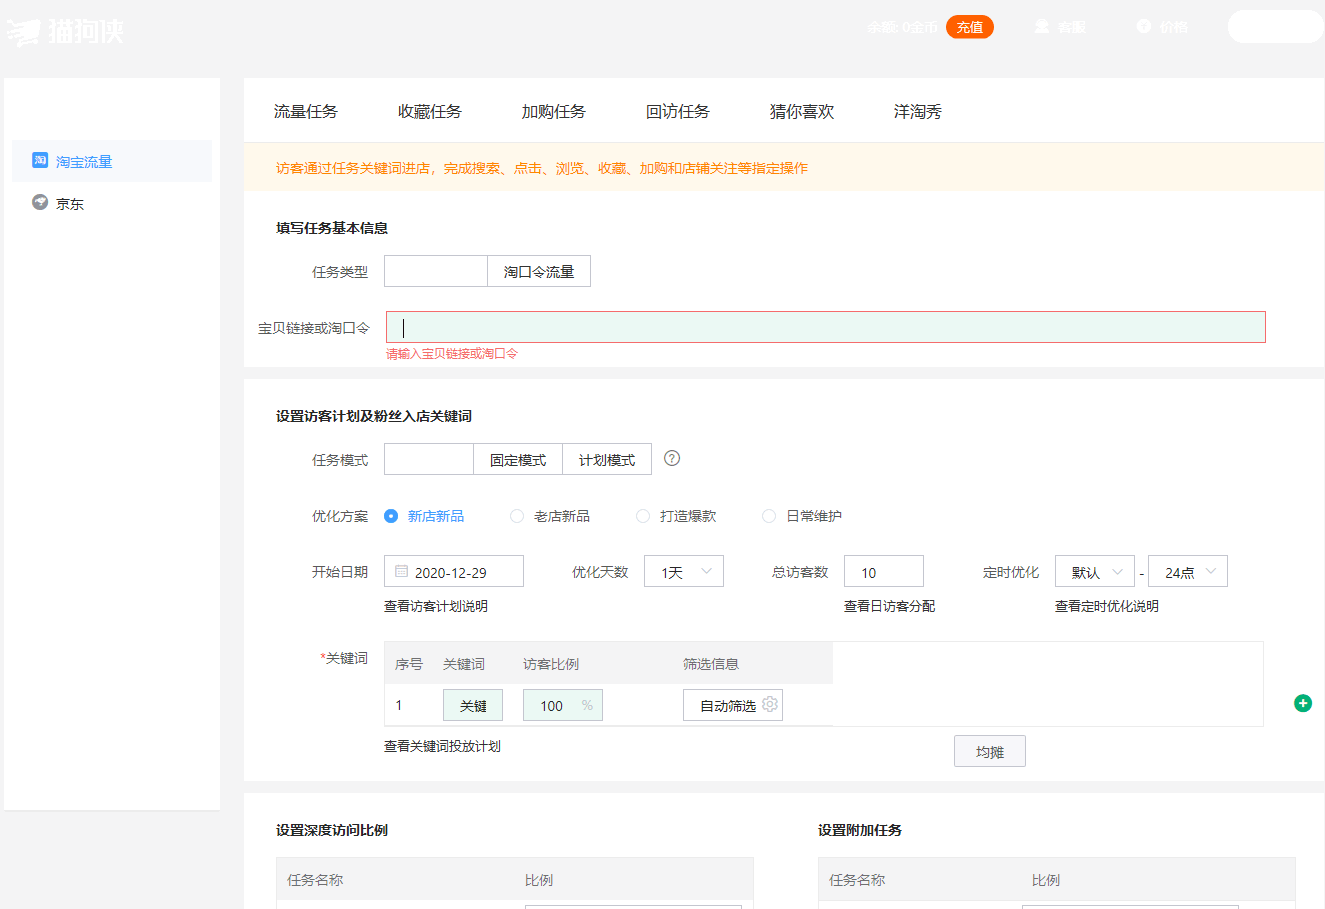Select the 老店新品 radio option
The image size is (1325, 909).
point(517,516)
